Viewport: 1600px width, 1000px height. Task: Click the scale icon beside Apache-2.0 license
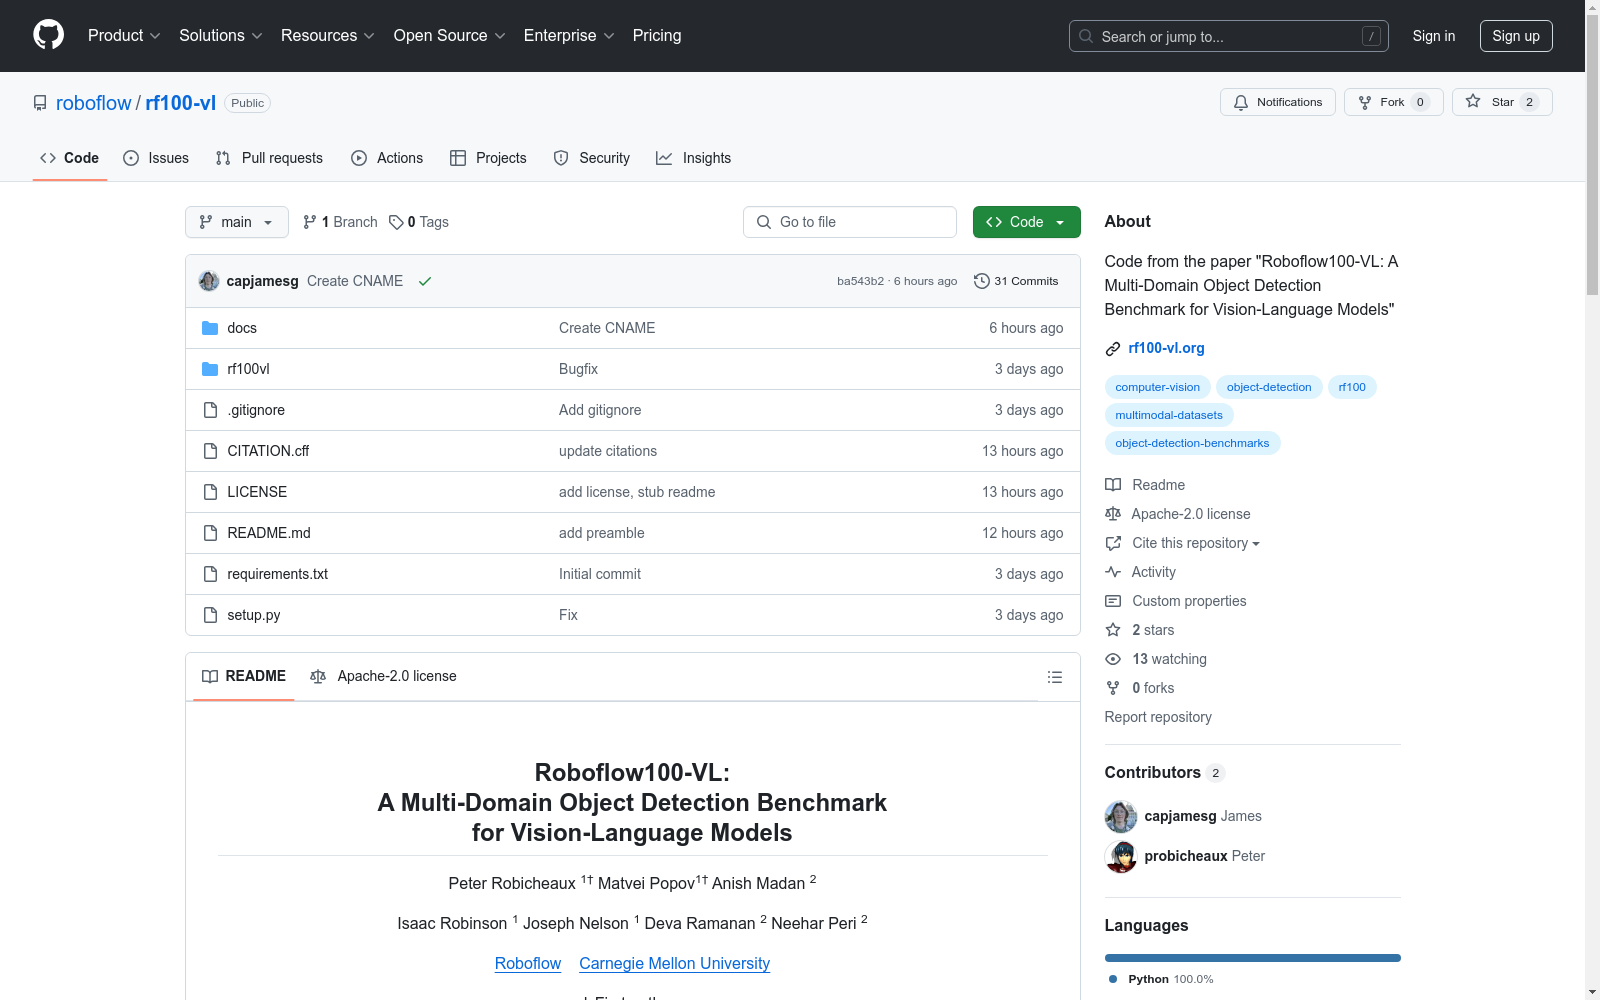coord(1113,514)
